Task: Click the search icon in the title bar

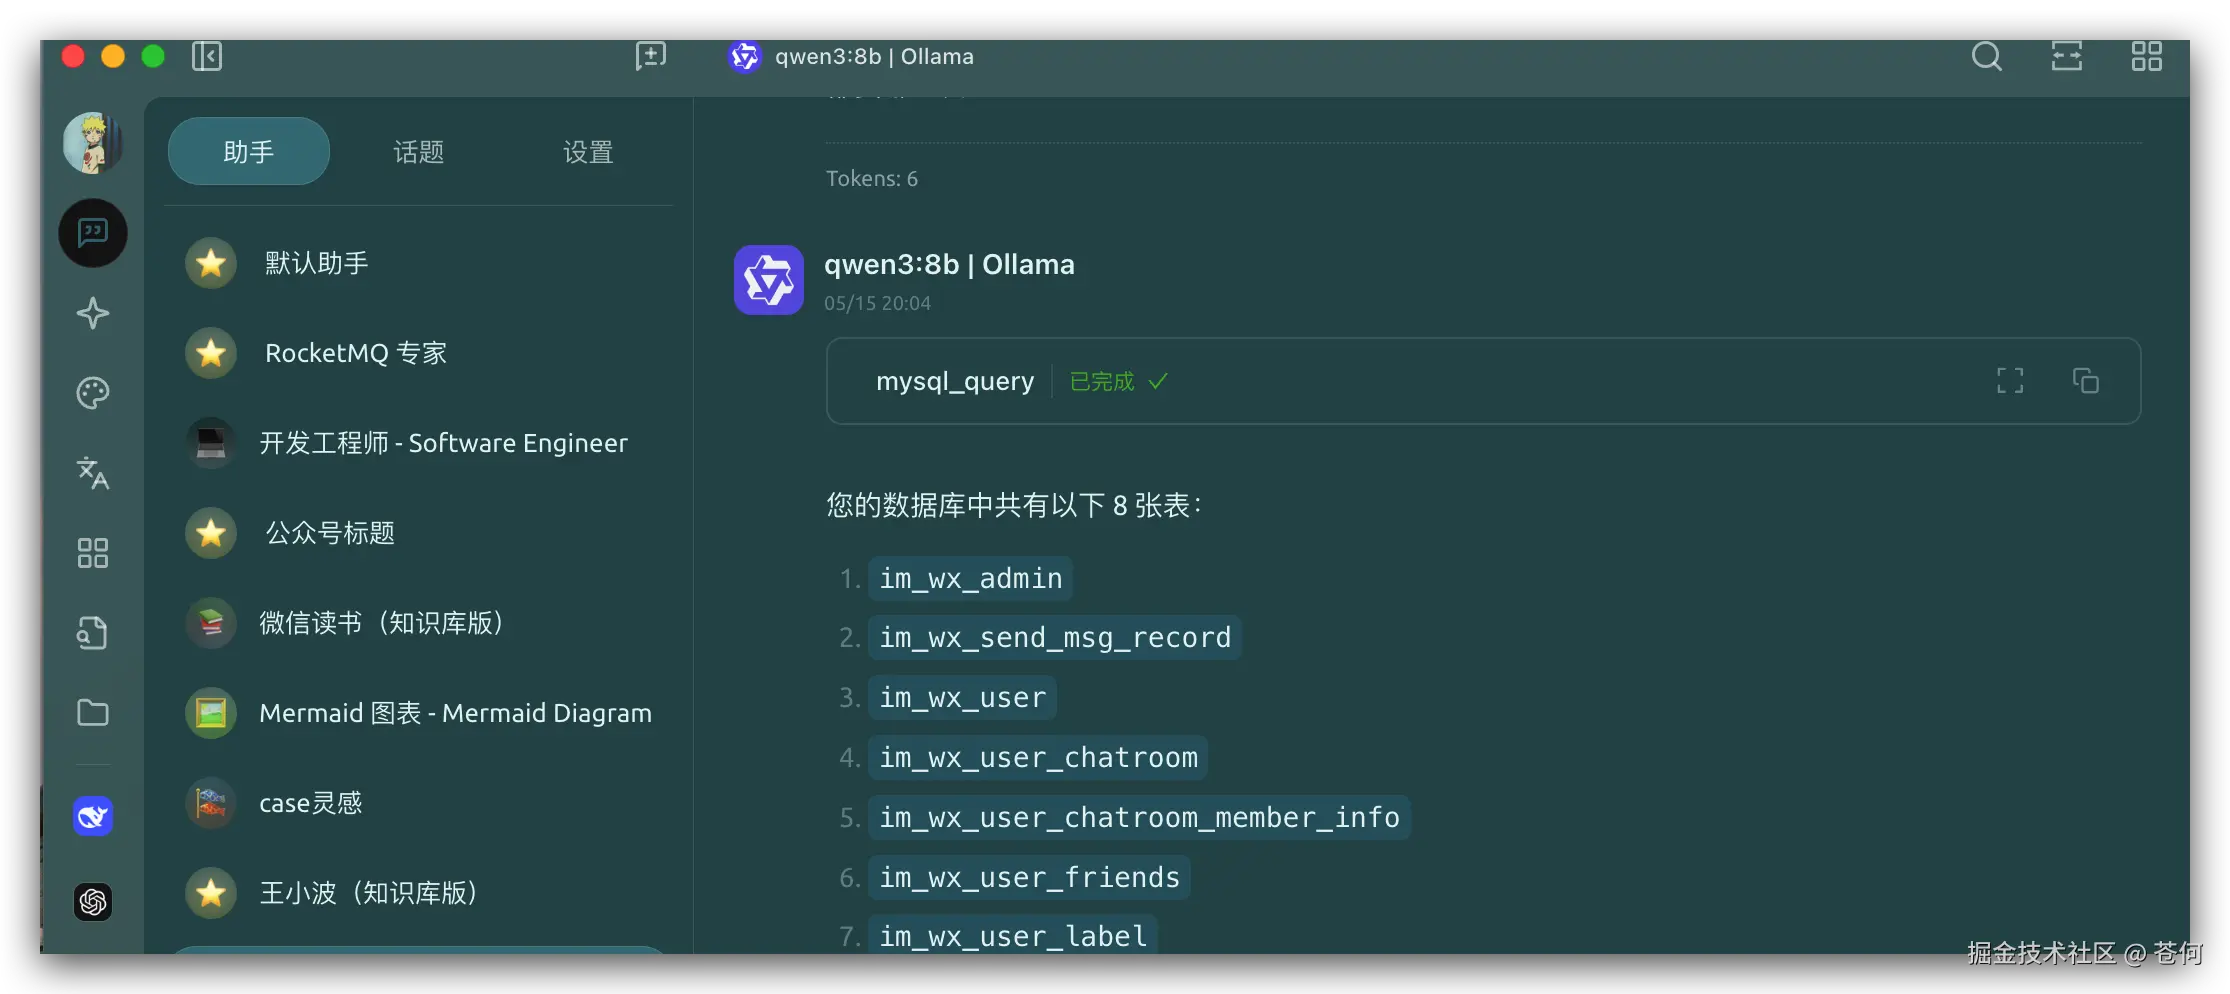Action: (x=1987, y=56)
